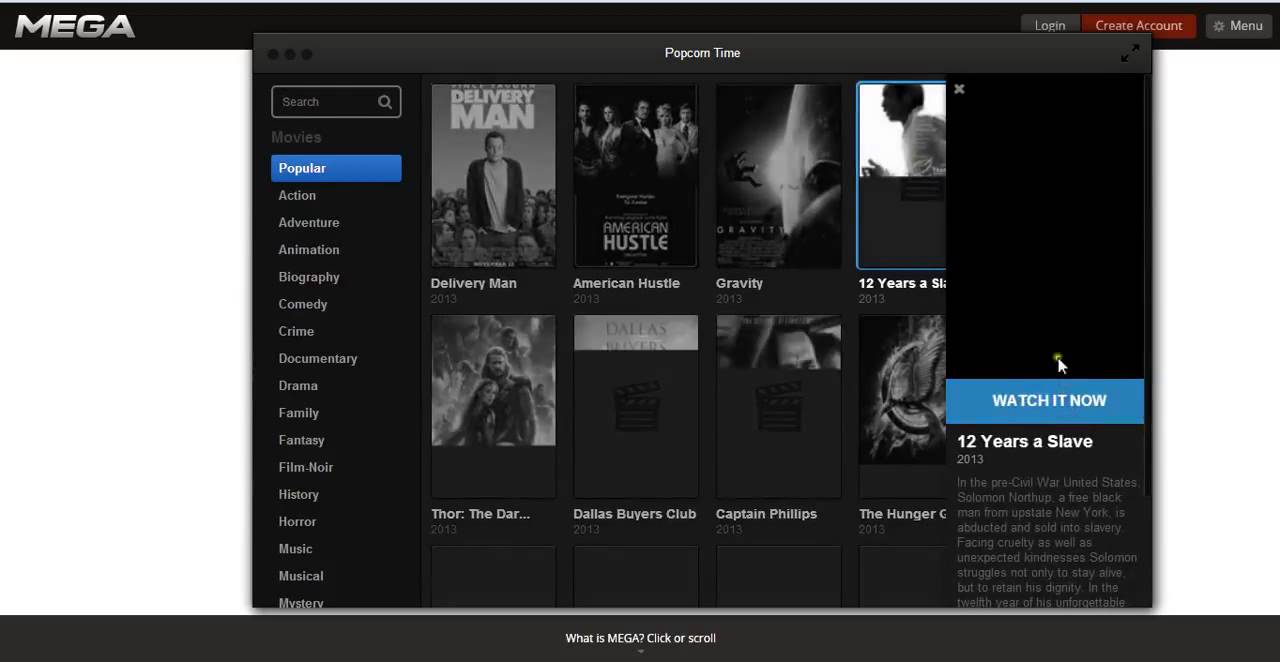Select the History genre

[298, 494]
